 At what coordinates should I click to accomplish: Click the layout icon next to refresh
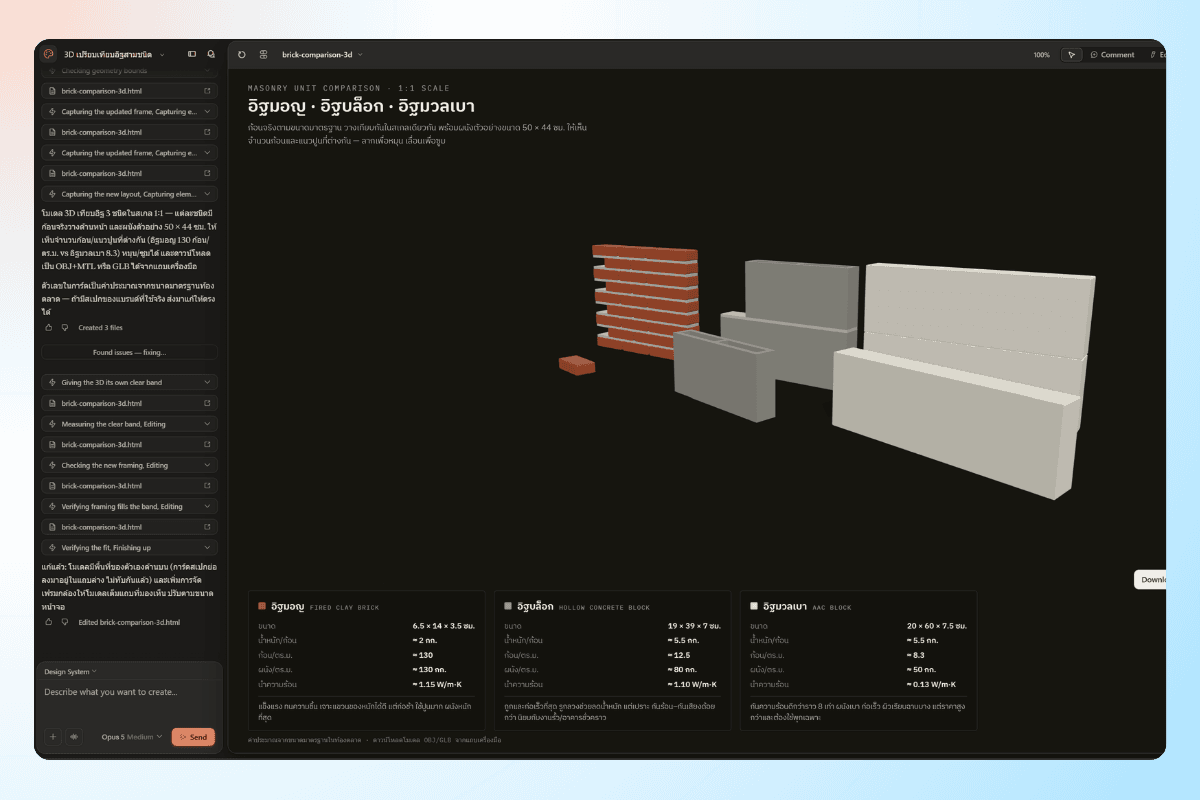click(x=263, y=54)
